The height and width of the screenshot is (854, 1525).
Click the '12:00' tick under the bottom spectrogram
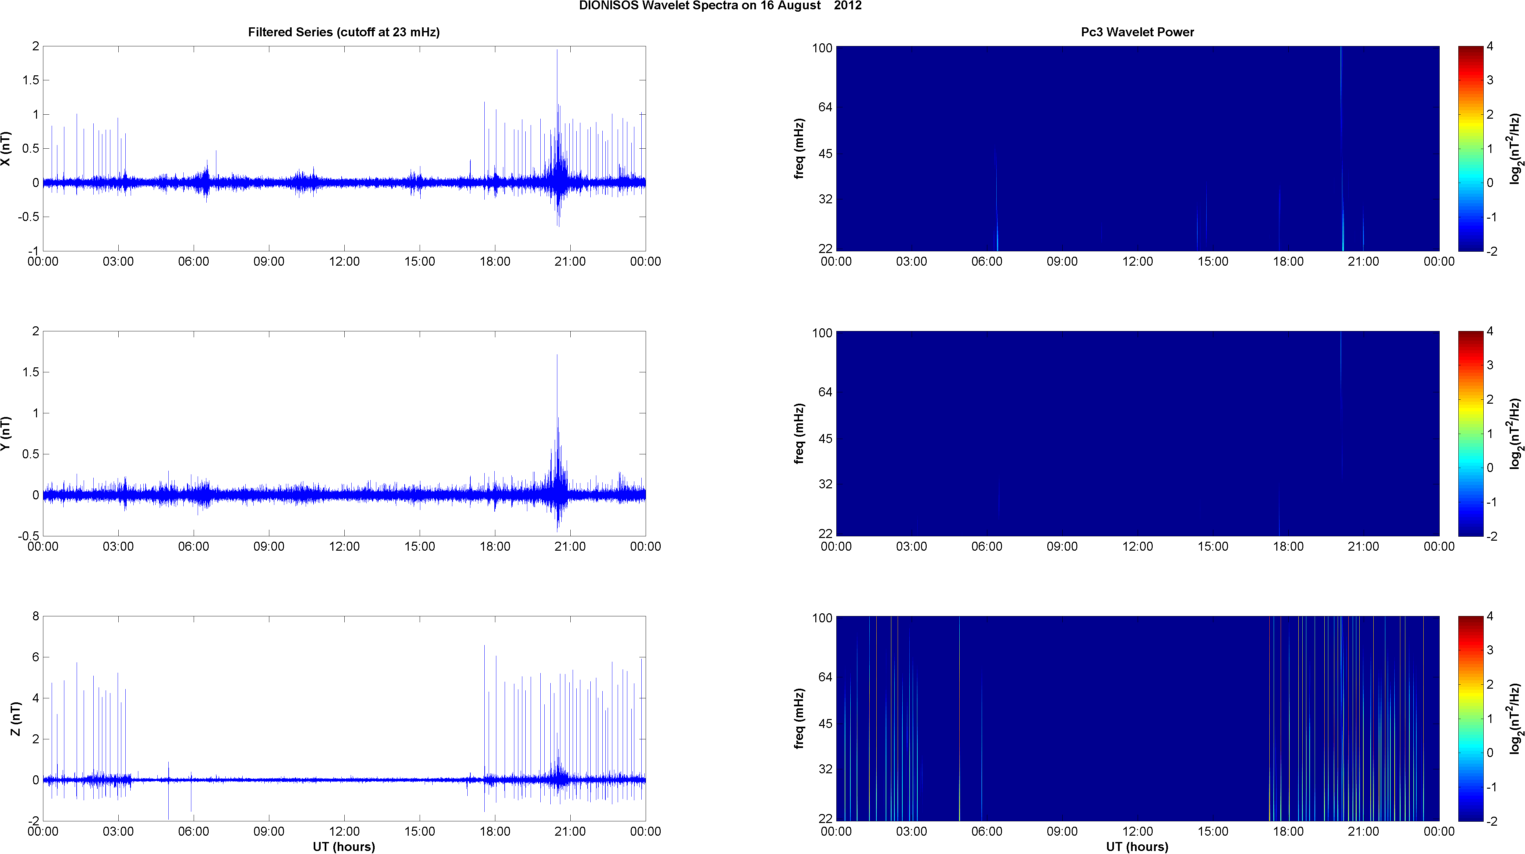click(x=1137, y=831)
